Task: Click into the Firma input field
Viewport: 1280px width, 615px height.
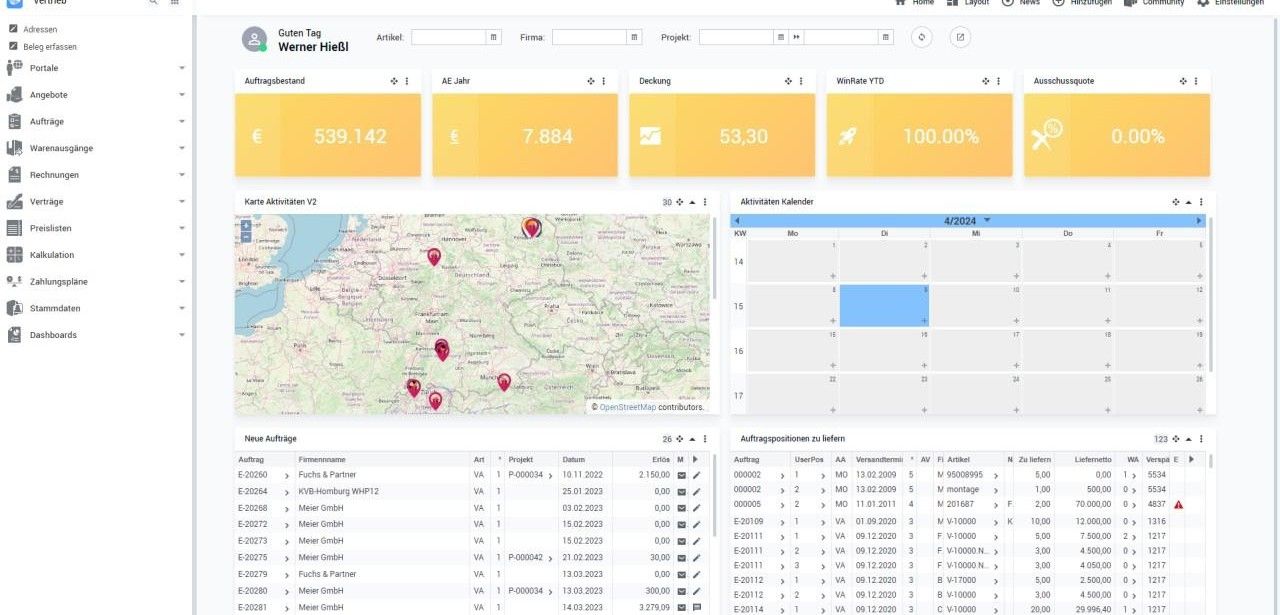Action: [589, 38]
